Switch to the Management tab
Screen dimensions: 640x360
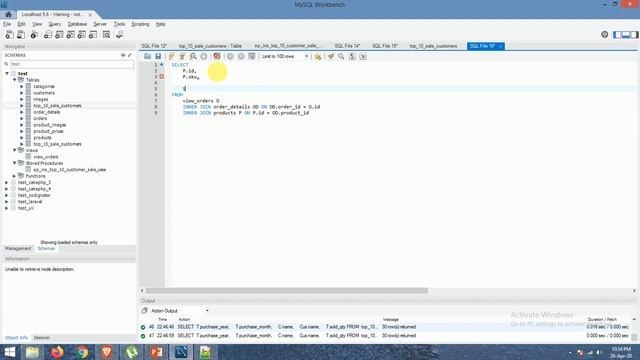(18, 248)
